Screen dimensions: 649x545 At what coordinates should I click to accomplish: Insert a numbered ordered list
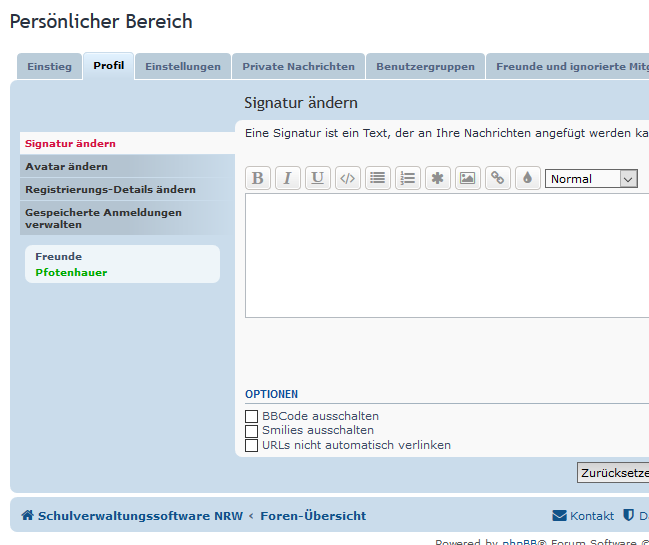tap(408, 178)
